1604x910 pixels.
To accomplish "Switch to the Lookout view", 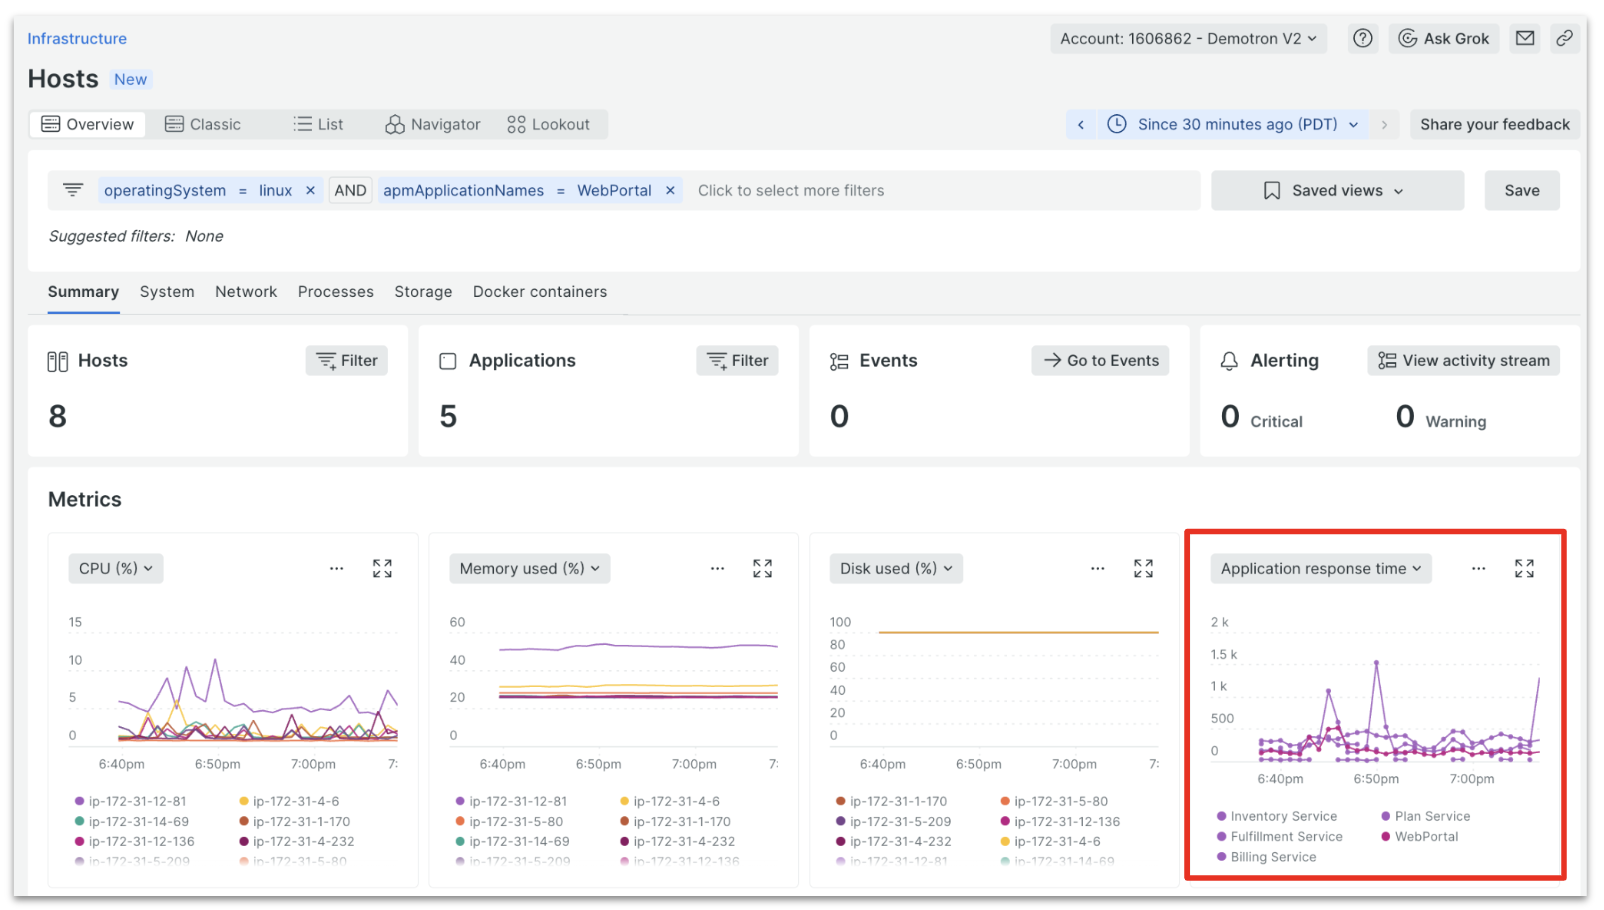I will click(x=549, y=125).
